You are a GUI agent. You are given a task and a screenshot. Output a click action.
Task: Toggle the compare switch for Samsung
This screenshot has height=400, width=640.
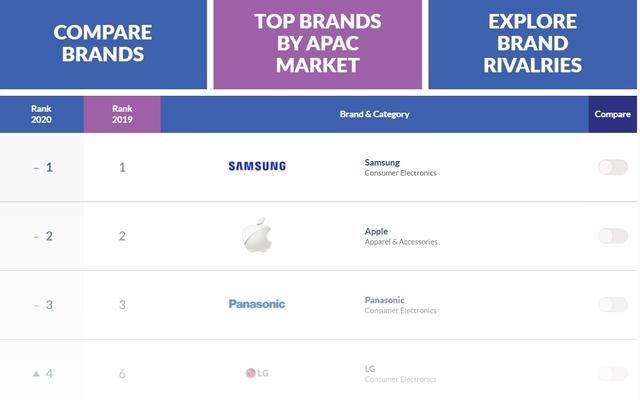pyautogui.click(x=613, y=167)
